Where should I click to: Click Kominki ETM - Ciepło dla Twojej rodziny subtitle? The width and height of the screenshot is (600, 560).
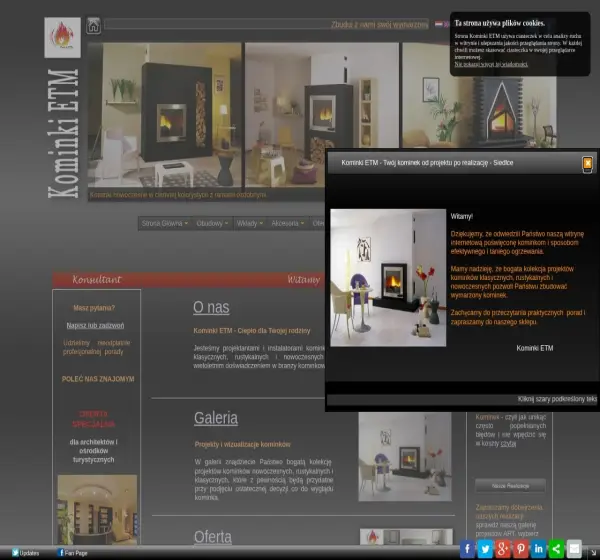[252, 331]
